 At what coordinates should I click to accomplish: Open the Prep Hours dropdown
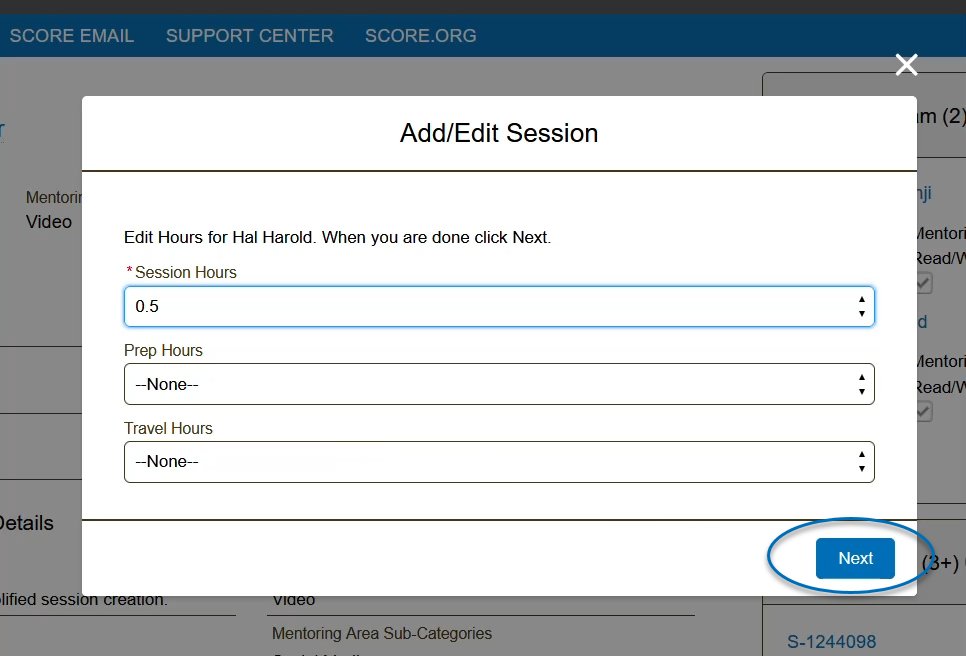(x=499, y=384)
